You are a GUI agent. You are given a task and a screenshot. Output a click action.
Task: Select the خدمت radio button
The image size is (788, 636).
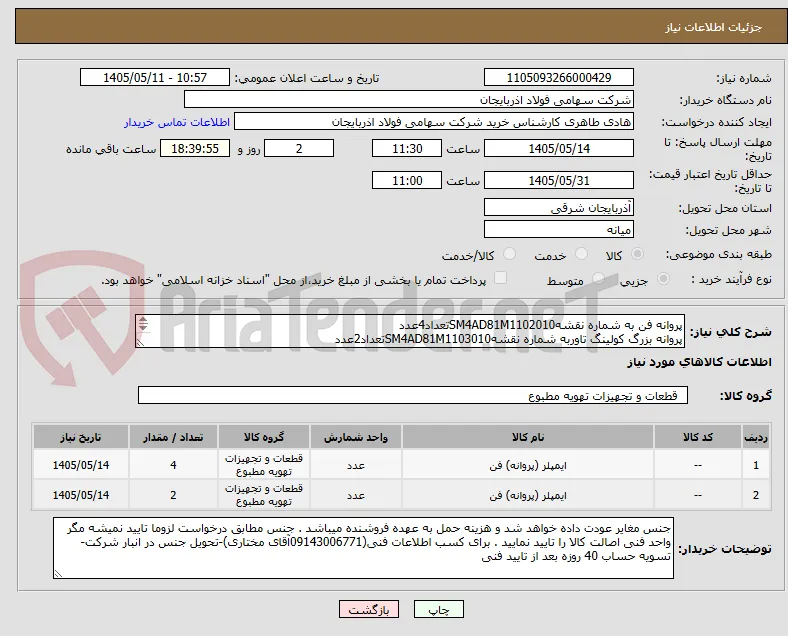(581, 254)
